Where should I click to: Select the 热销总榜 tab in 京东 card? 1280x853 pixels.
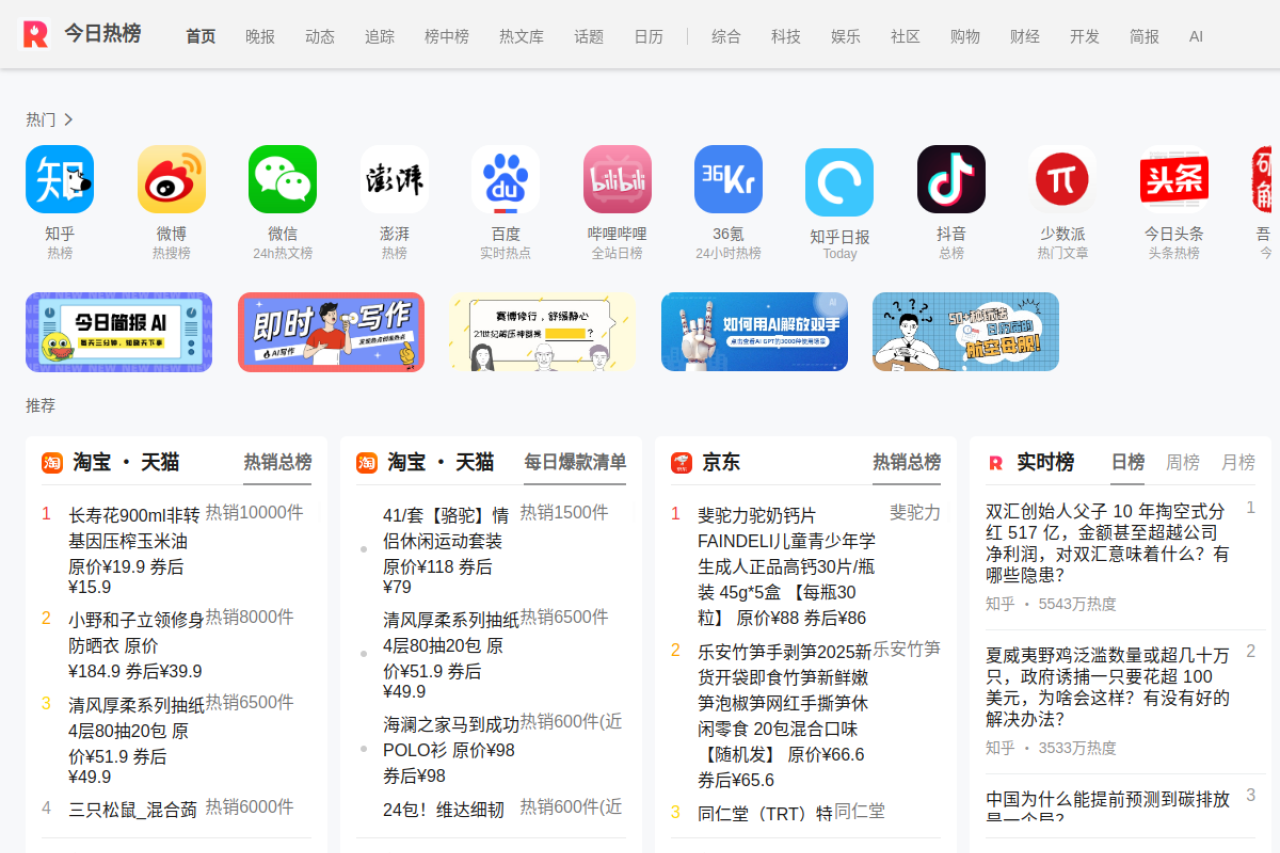point(907,463)
